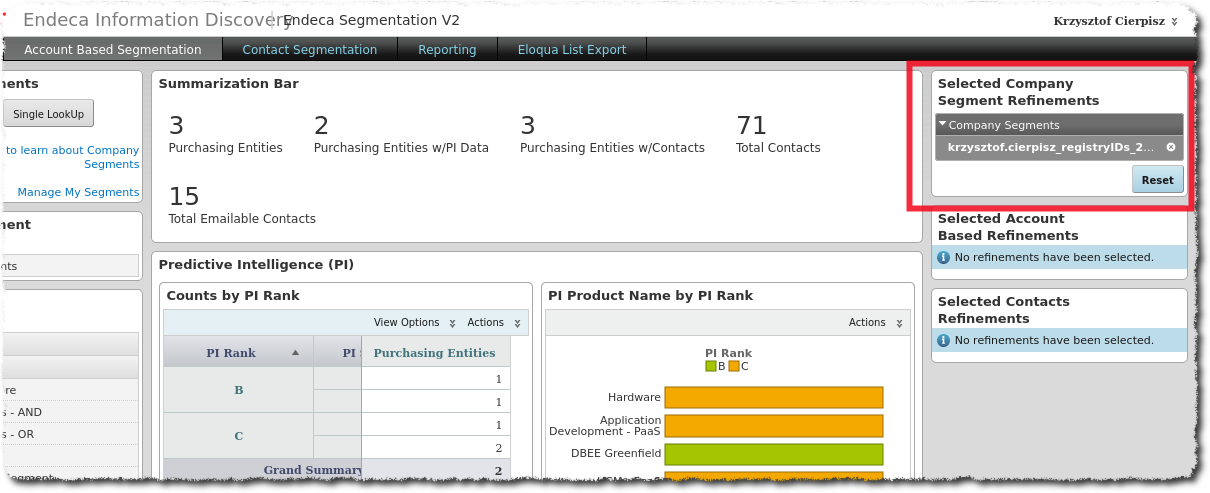Go to the Eloqua List Export tab

[571, 50]
